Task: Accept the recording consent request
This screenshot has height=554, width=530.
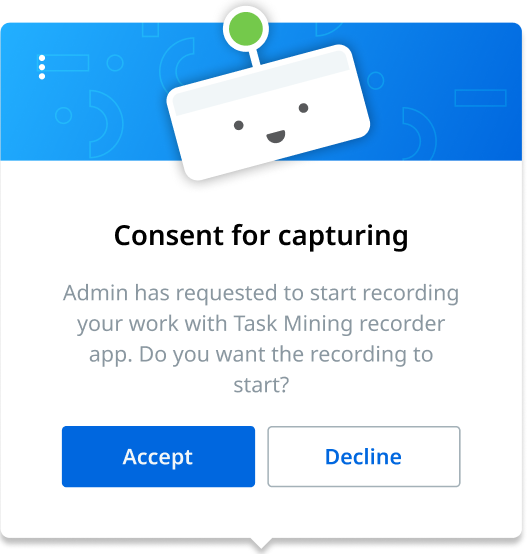Action: (158, 456)
